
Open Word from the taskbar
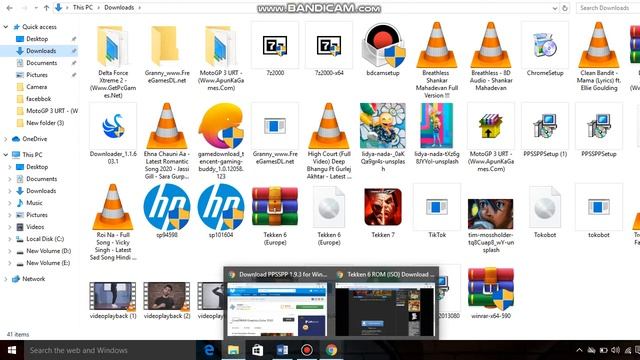coord(282,350)
